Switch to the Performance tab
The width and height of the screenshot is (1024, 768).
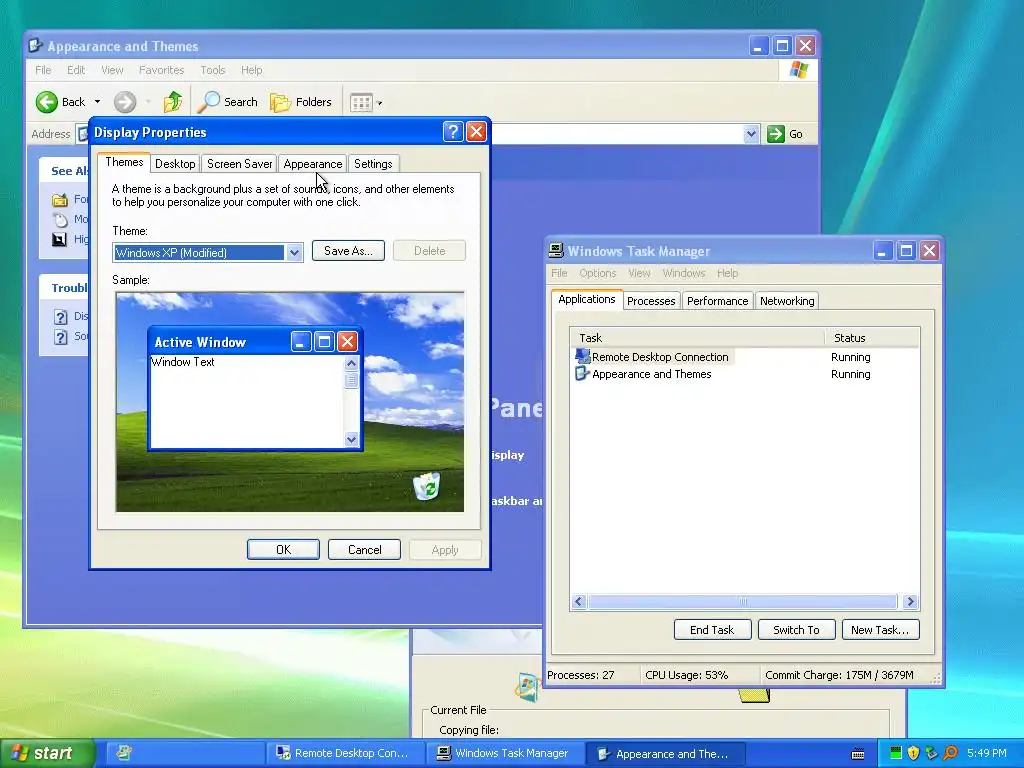[717, 301]
